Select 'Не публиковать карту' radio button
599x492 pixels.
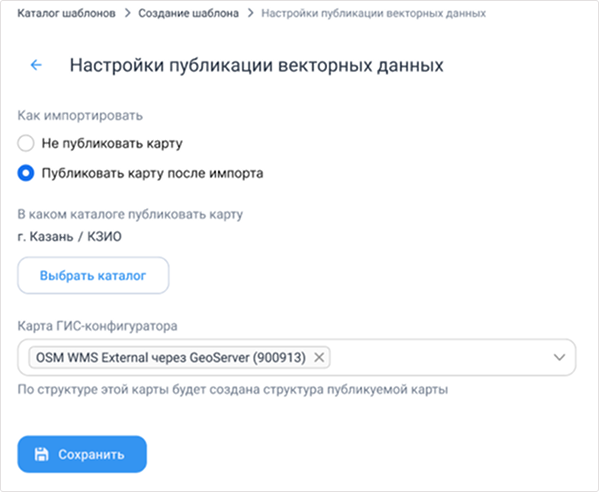tap(26, 143)
